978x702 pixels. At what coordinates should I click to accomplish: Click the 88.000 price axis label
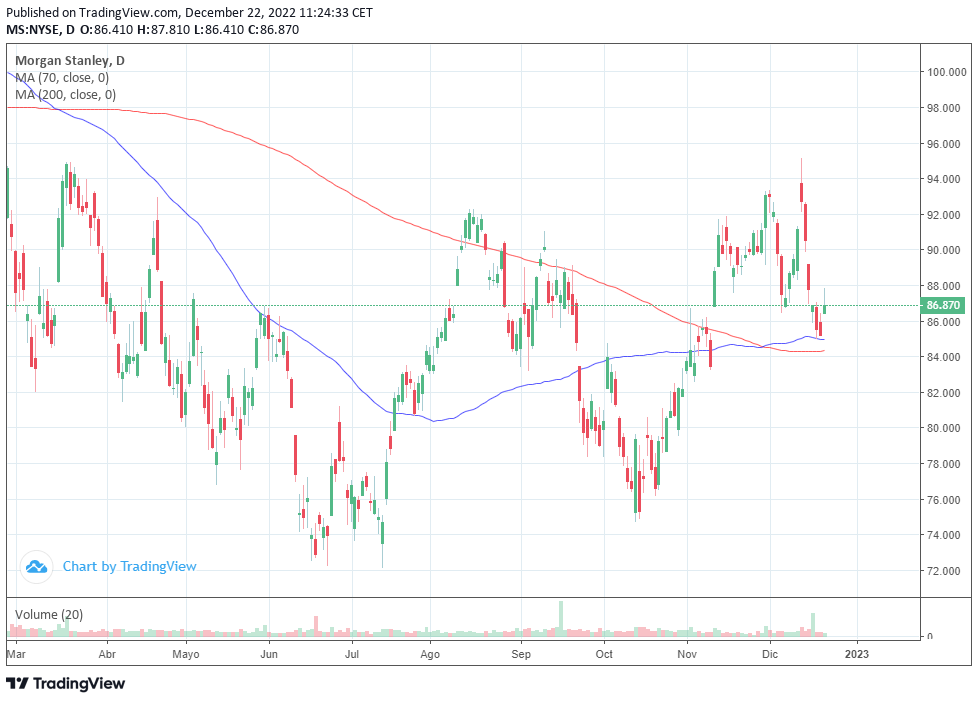[944, 286]
